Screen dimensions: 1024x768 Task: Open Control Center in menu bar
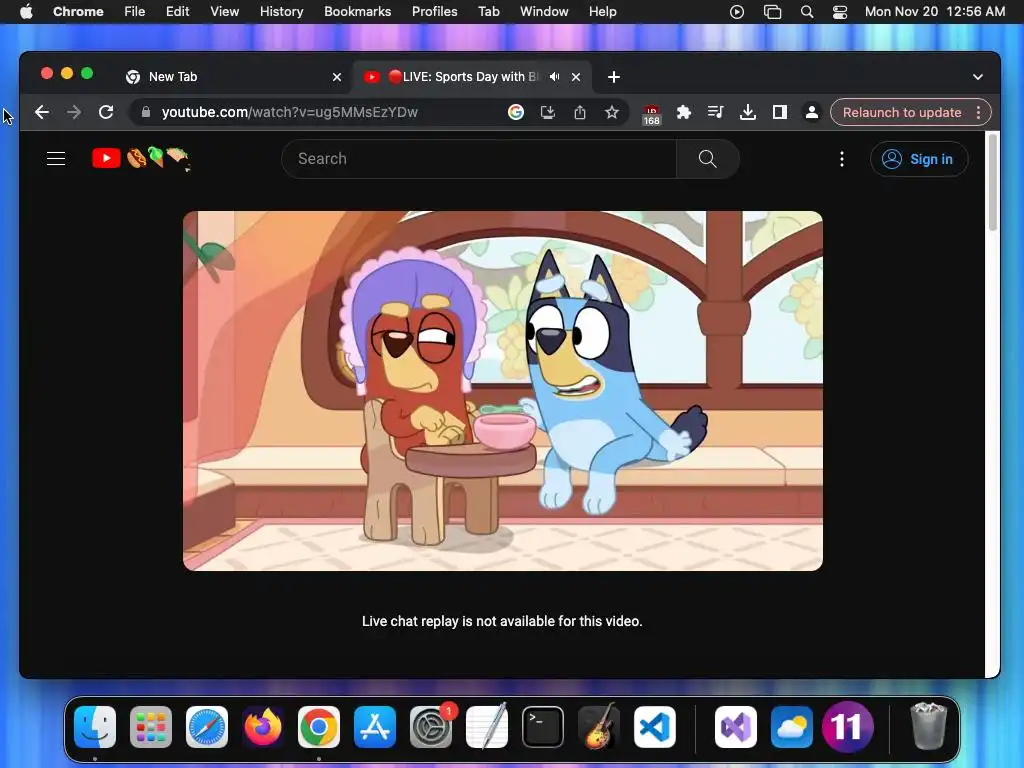point(840,12)
